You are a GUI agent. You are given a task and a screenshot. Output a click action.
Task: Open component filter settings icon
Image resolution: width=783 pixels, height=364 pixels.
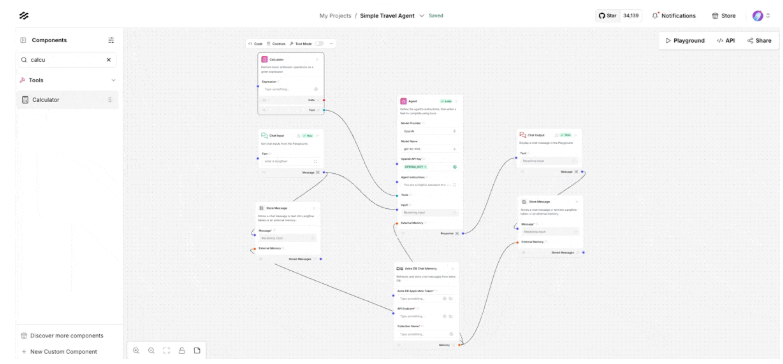pos(111,40)
